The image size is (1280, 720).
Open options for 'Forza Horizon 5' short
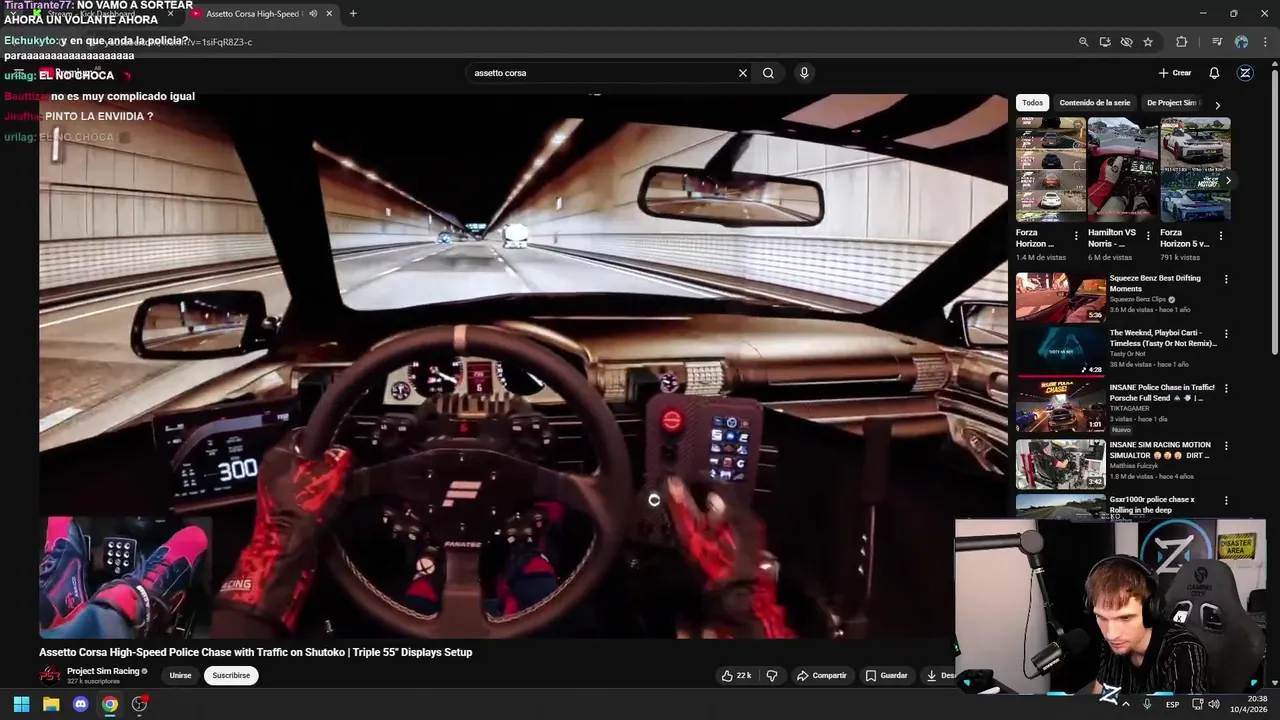[1221, 236]
